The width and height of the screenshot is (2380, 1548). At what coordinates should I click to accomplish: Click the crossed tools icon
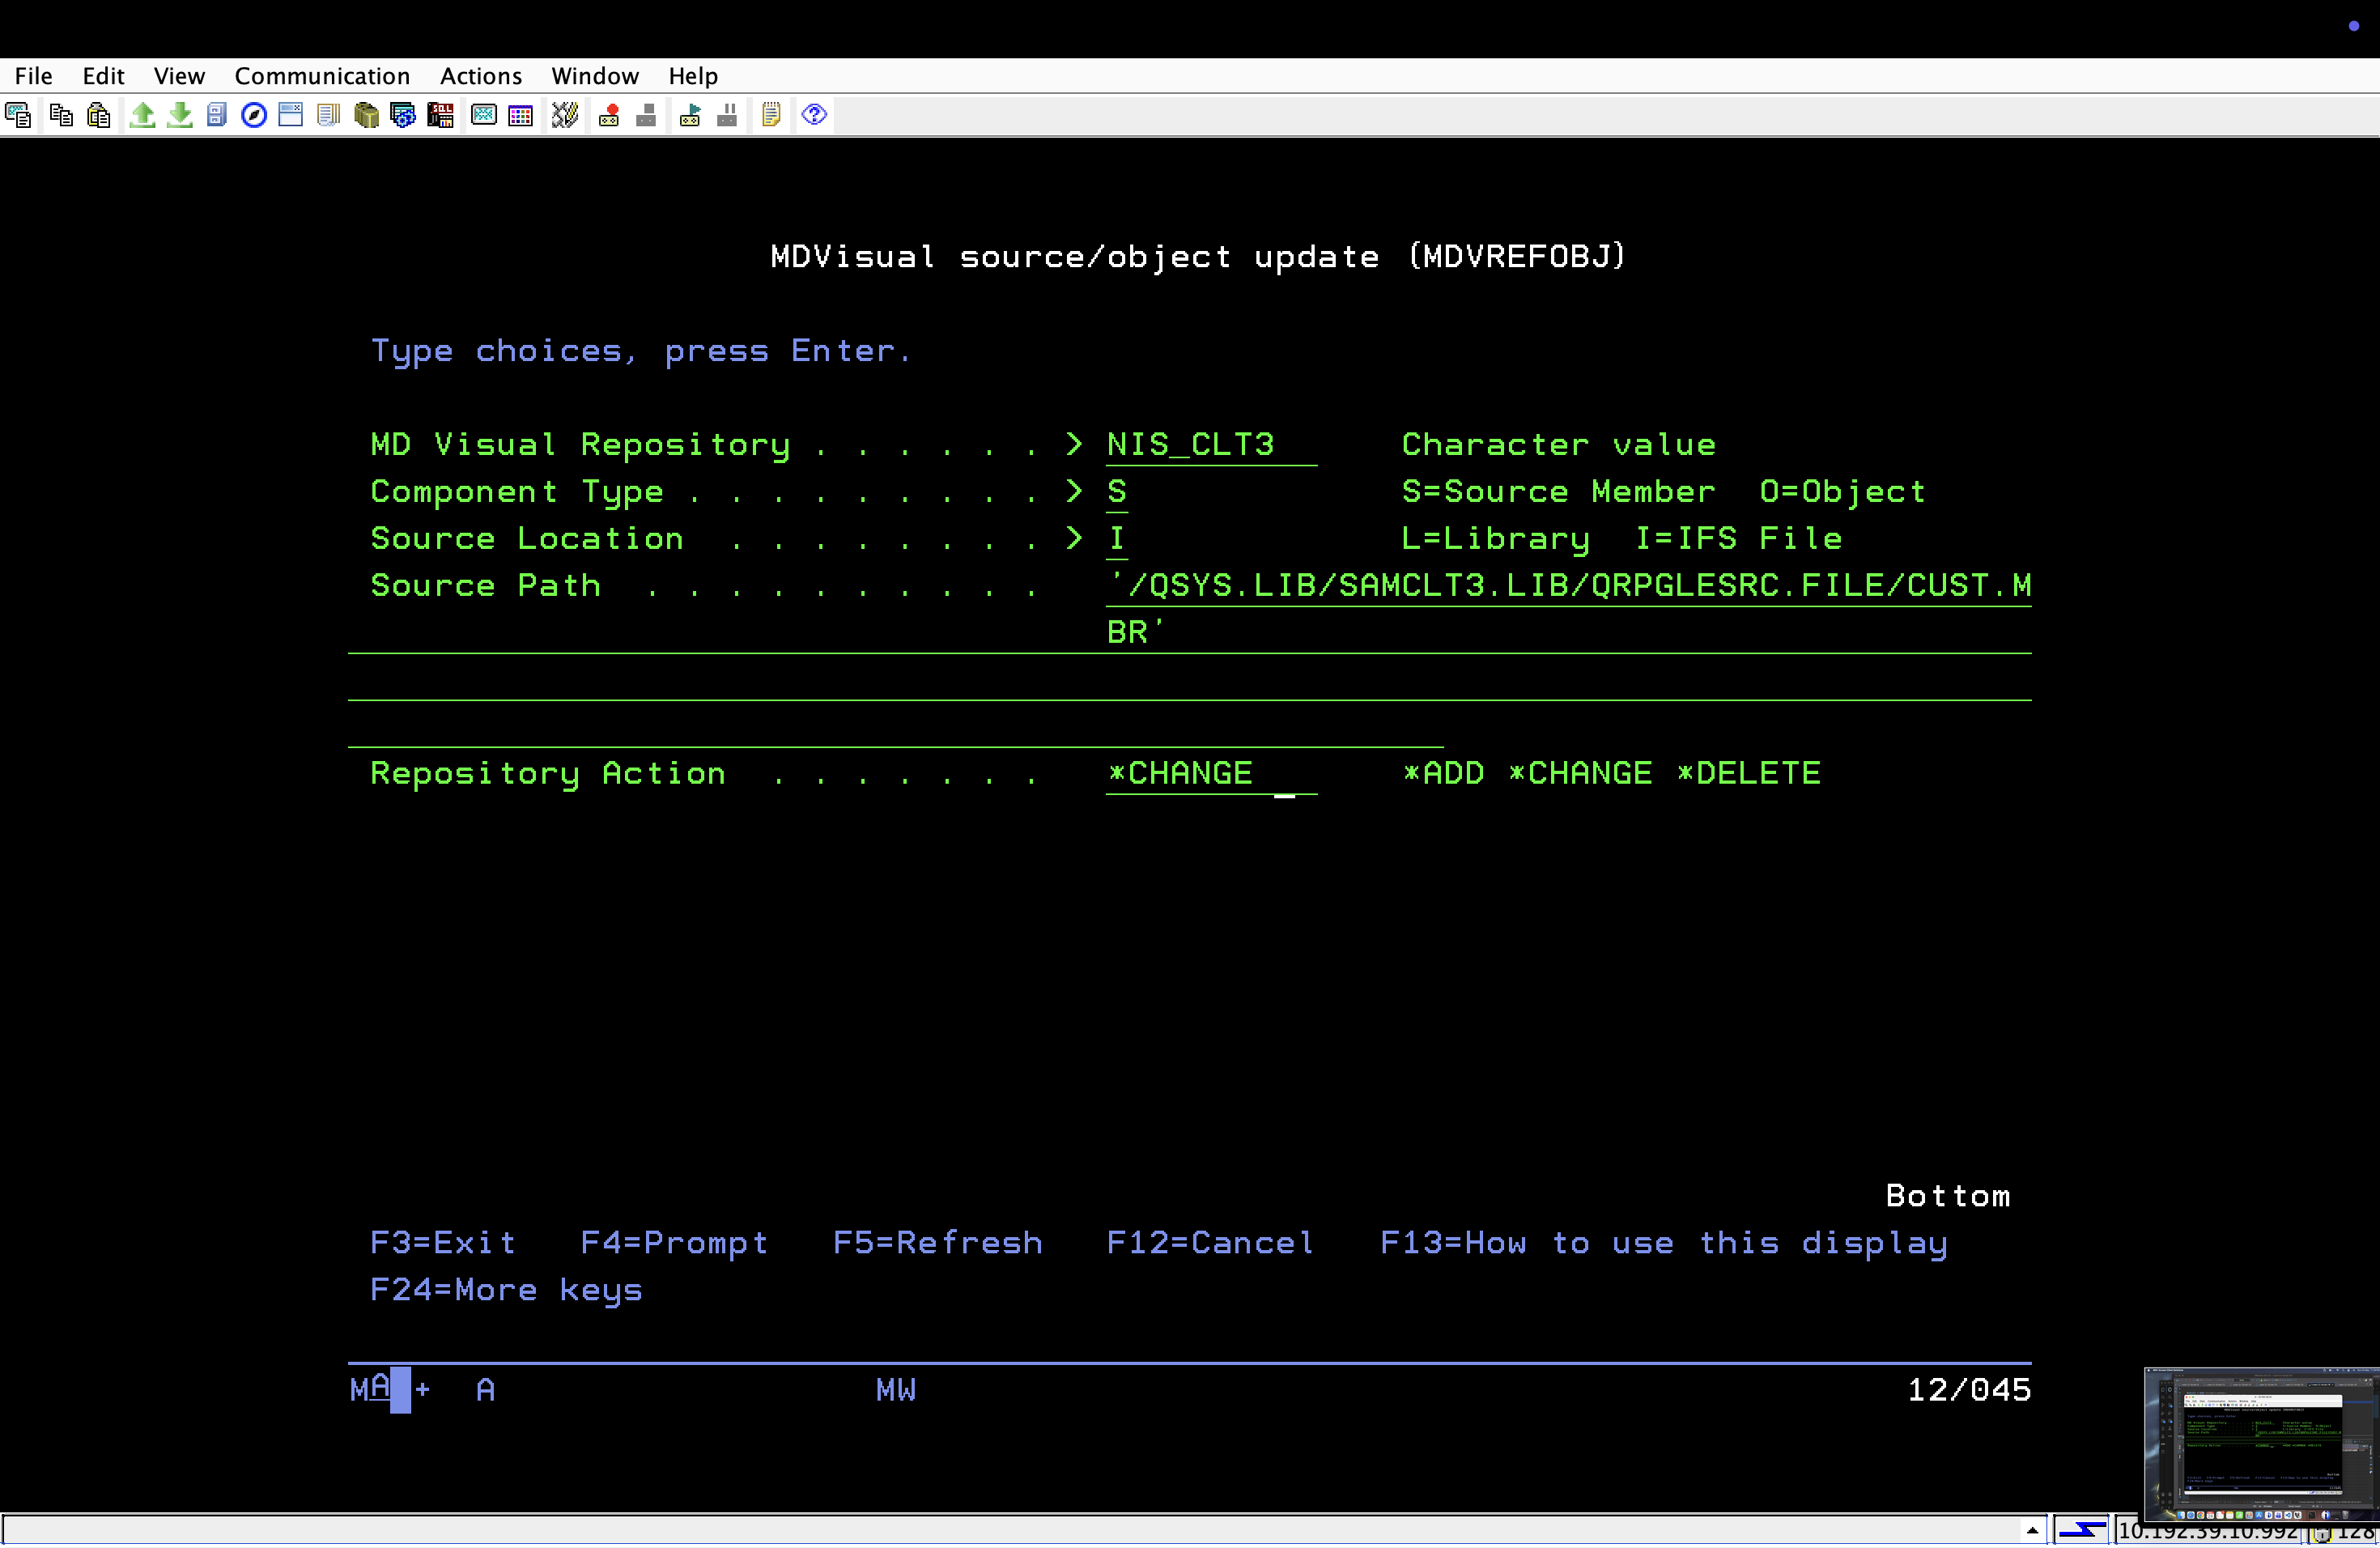tap(565, 115)
